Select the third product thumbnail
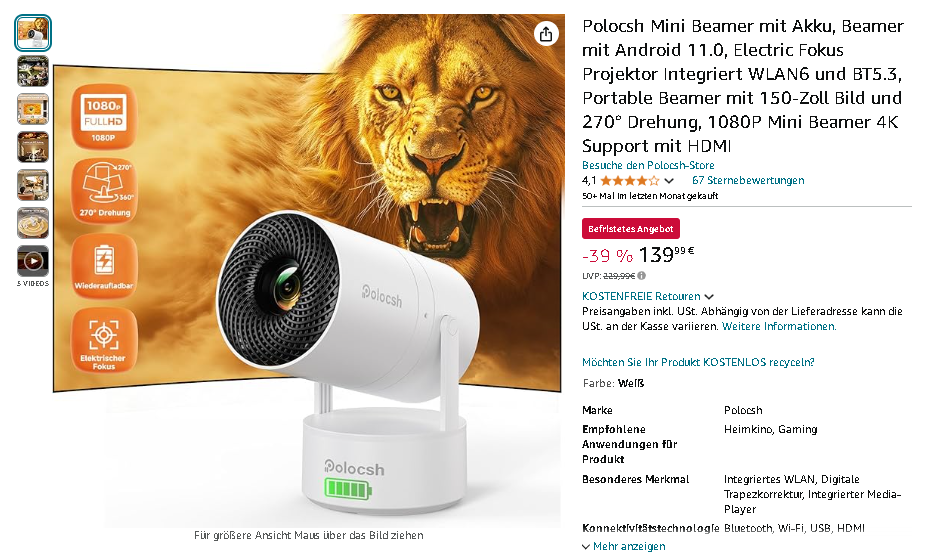 click(x=33, y=109)
